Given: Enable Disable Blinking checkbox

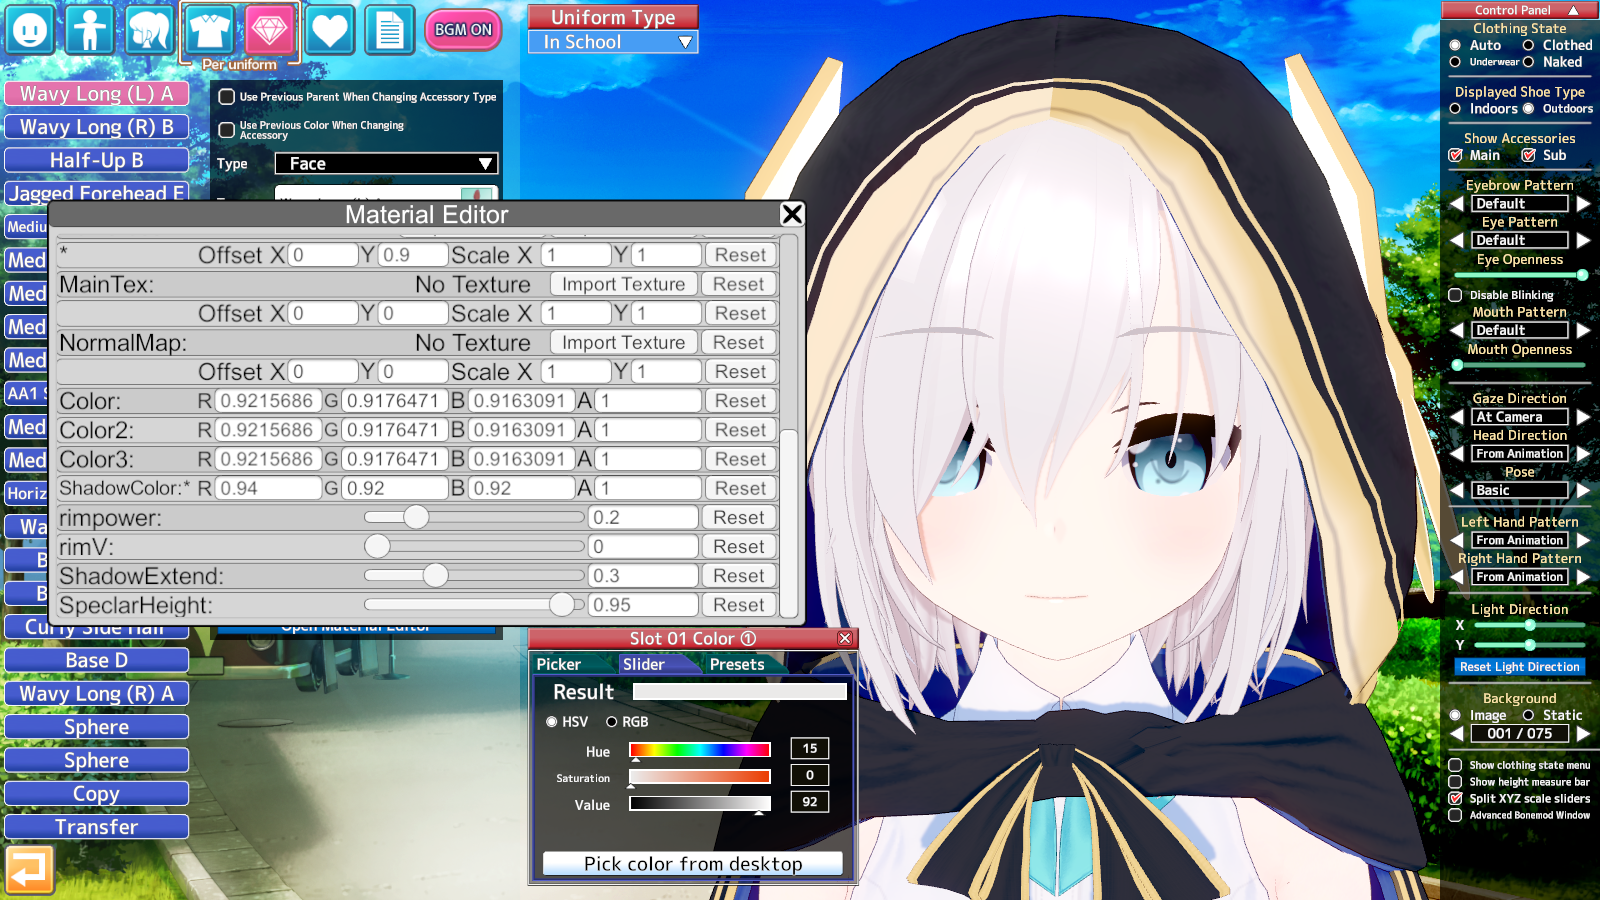Looking at the screenshot, I should click(x=1455, y=295).
